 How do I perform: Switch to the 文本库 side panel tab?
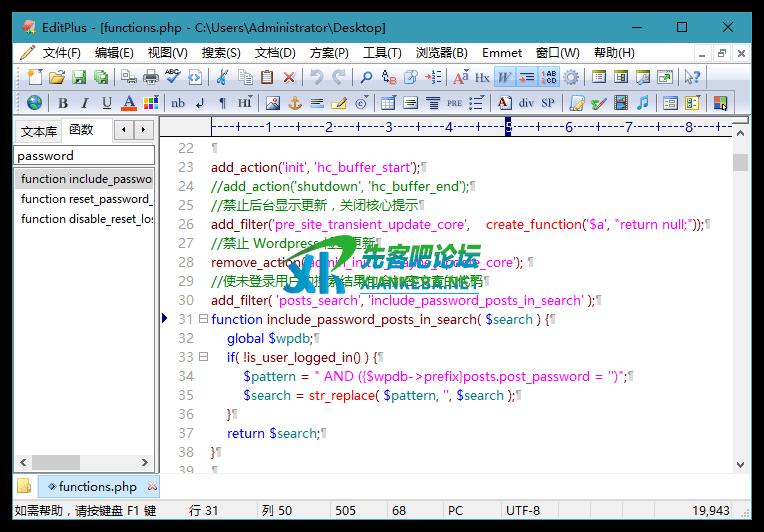coord(38,131)
